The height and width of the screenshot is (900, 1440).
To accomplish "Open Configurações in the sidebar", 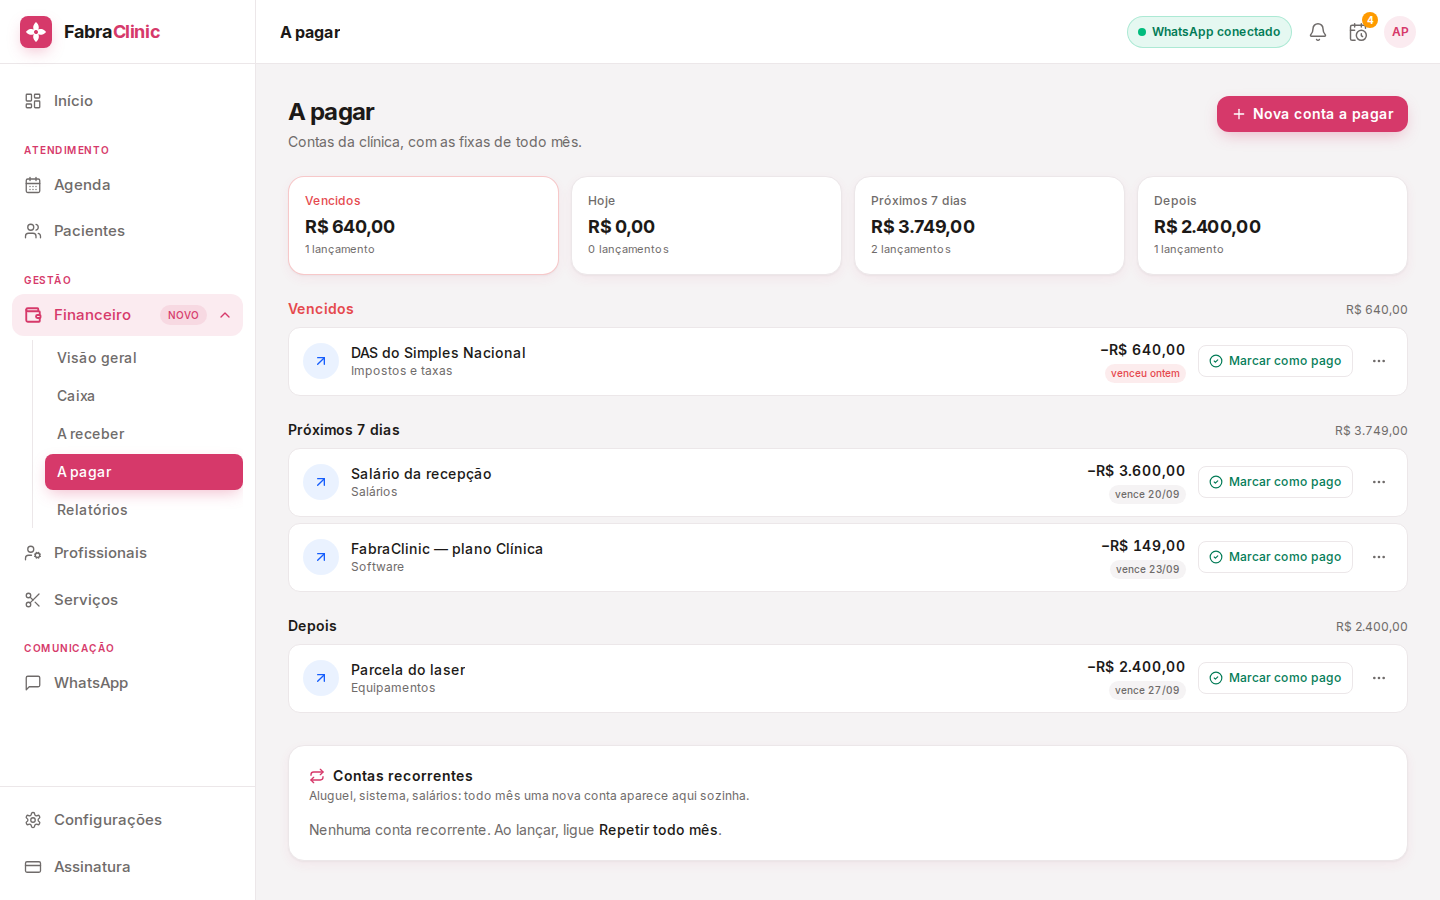I will click(x=127, y=820).
